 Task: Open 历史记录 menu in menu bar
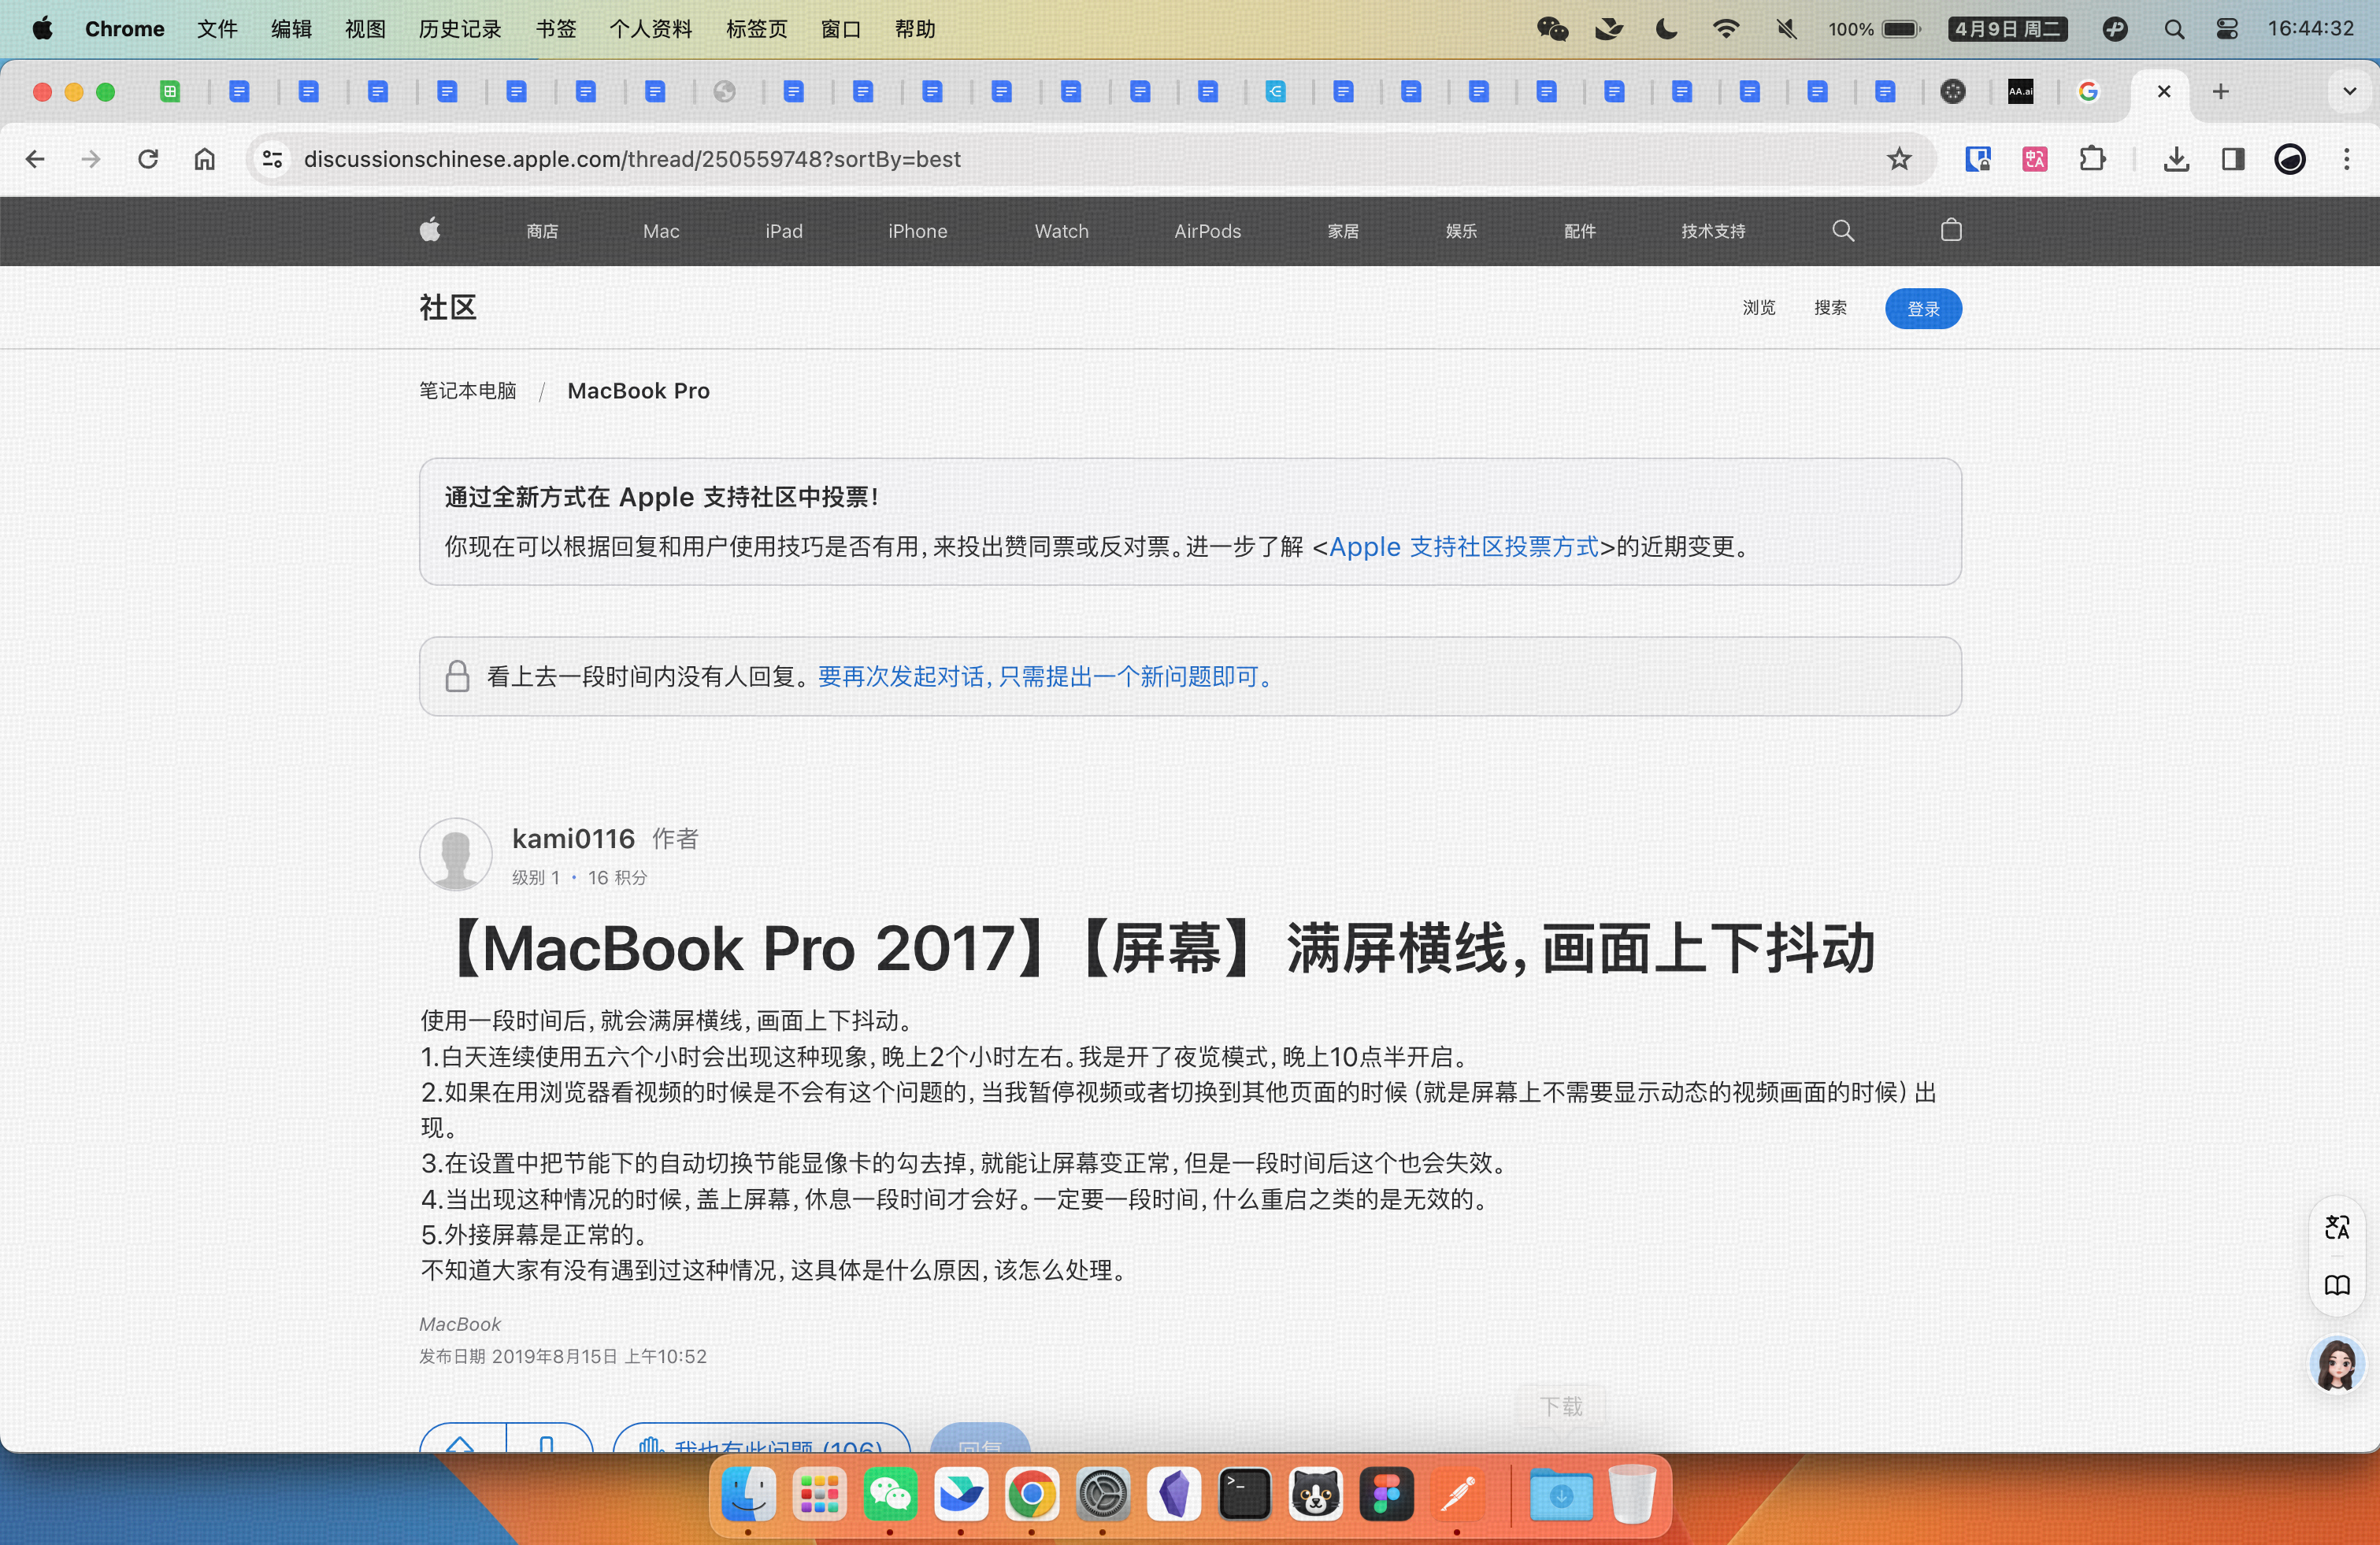pyautogui.click(x=459, y=29)
